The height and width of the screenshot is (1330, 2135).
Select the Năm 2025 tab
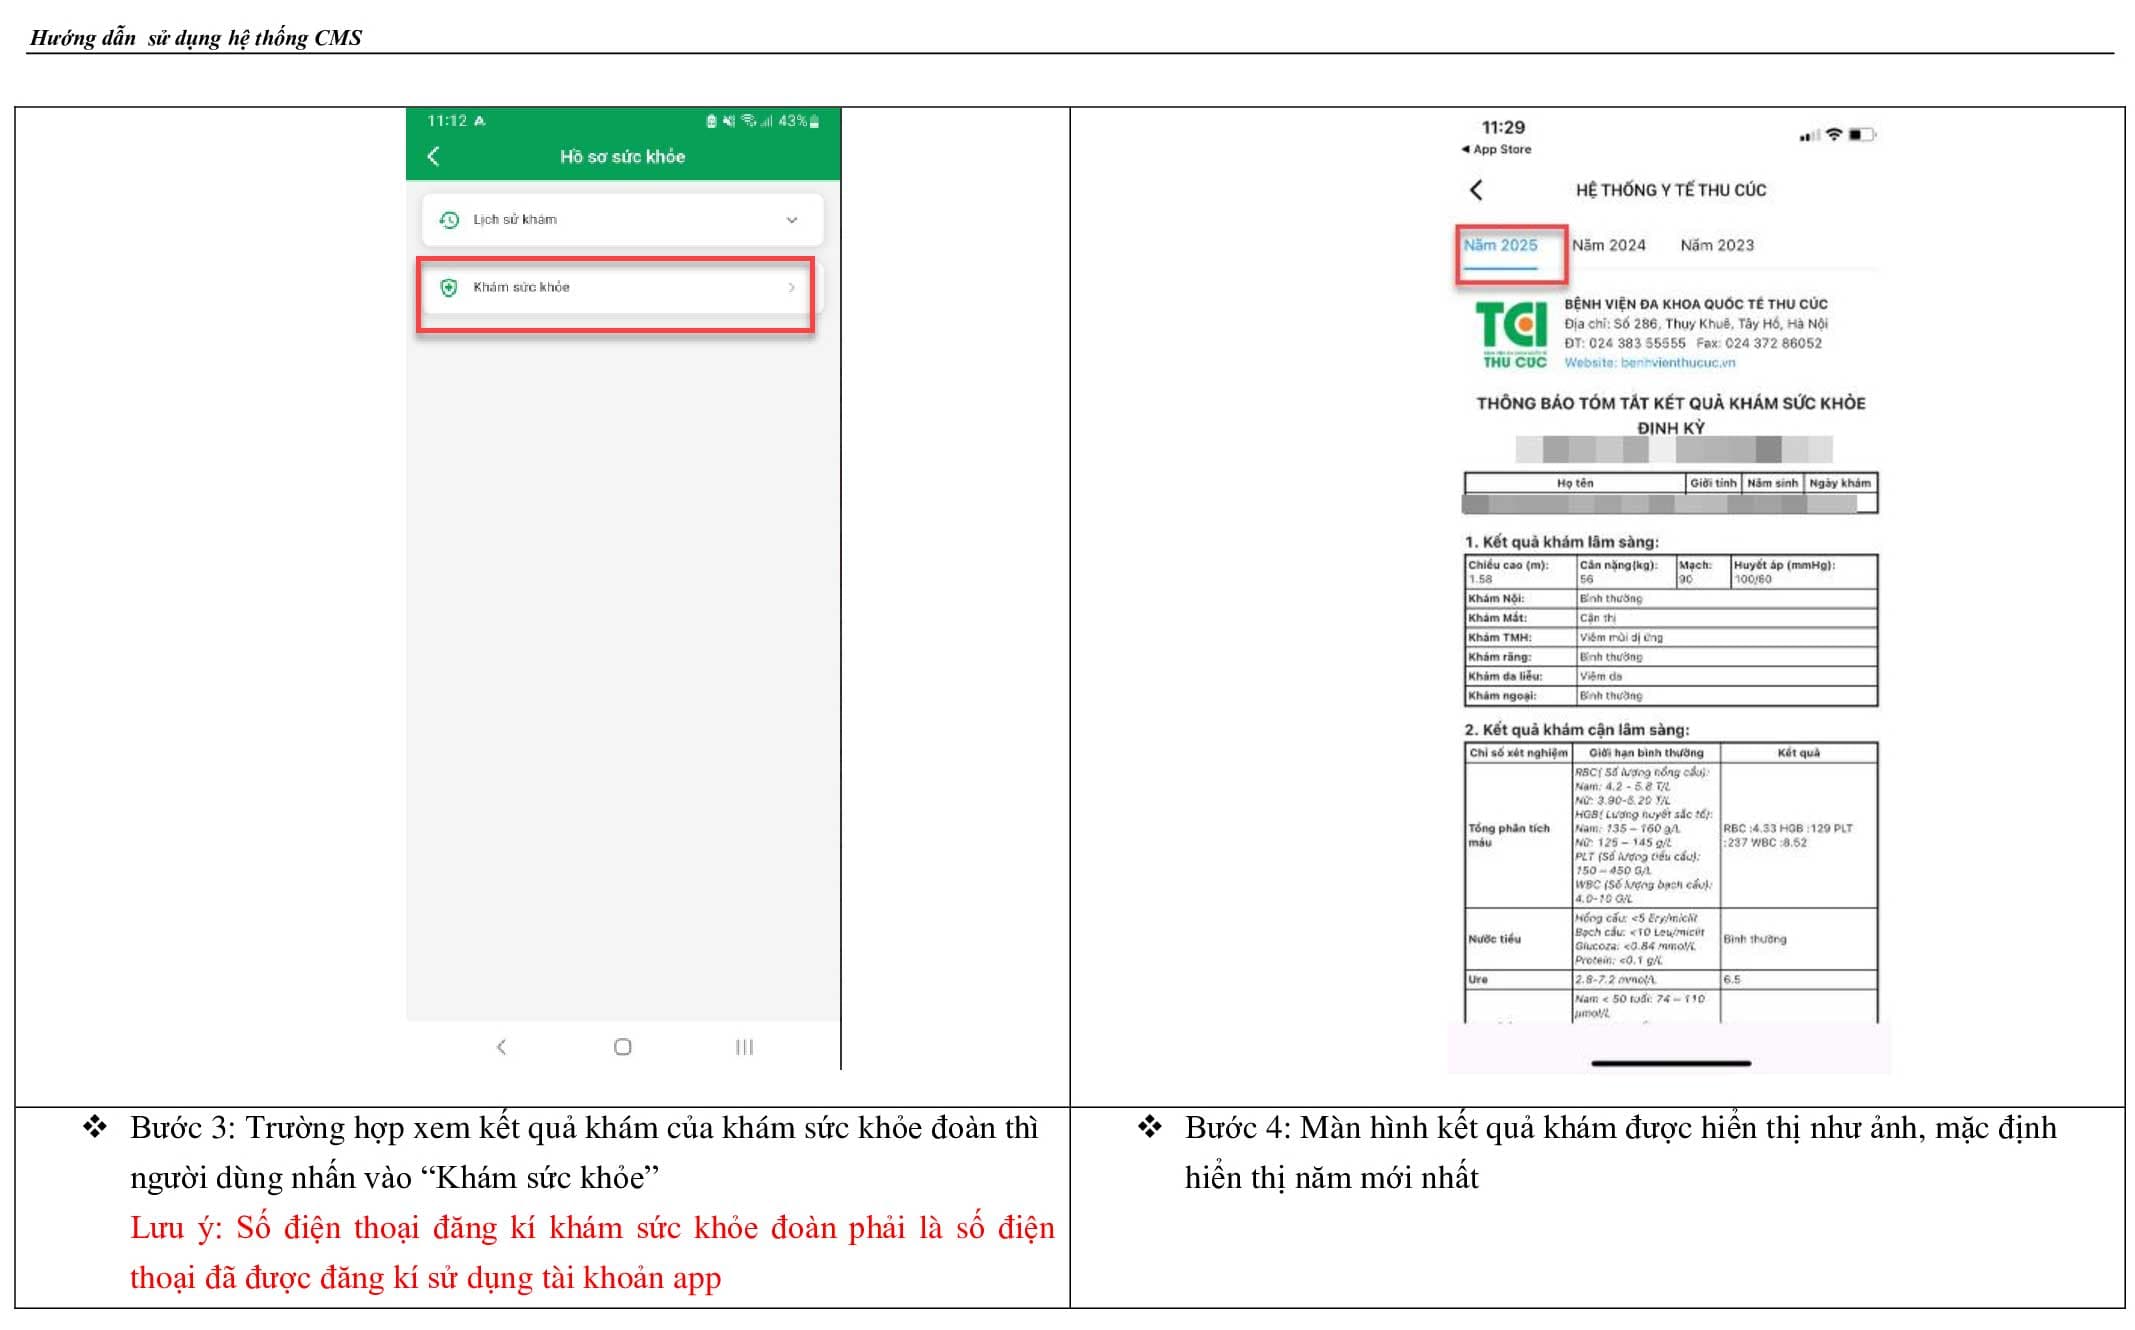(x=1500, y=246)
